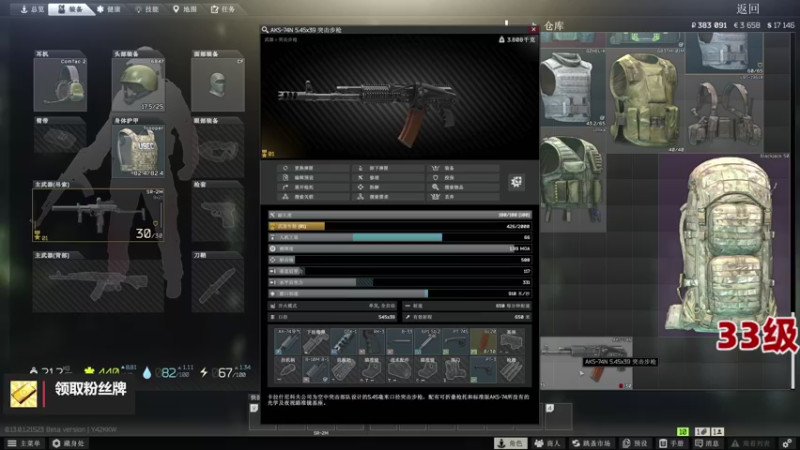Open the 主菜单 main menu
The height and width of the screenshot is (450, 800).
(24, 443)
